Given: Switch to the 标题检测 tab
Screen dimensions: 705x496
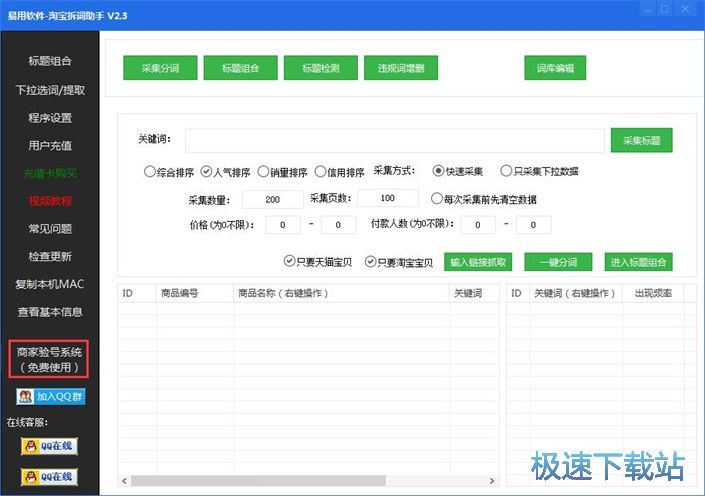Looking at the screenshot, I should click(x=321, y=68).
